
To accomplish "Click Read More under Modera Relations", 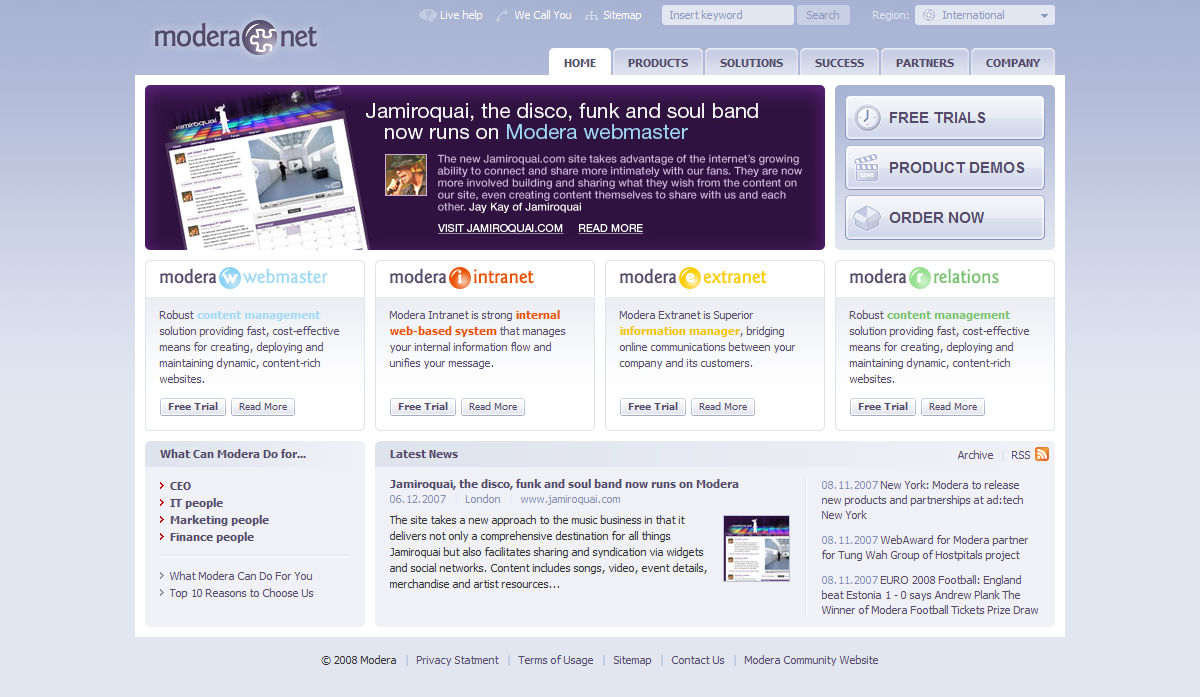I will (953, 407).
